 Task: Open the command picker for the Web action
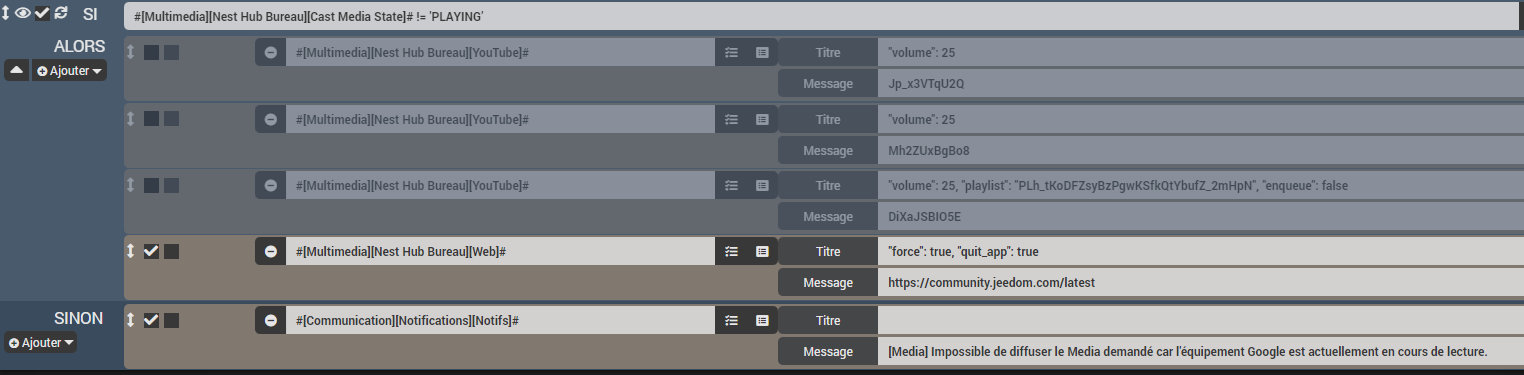click(x=762, y=251)
